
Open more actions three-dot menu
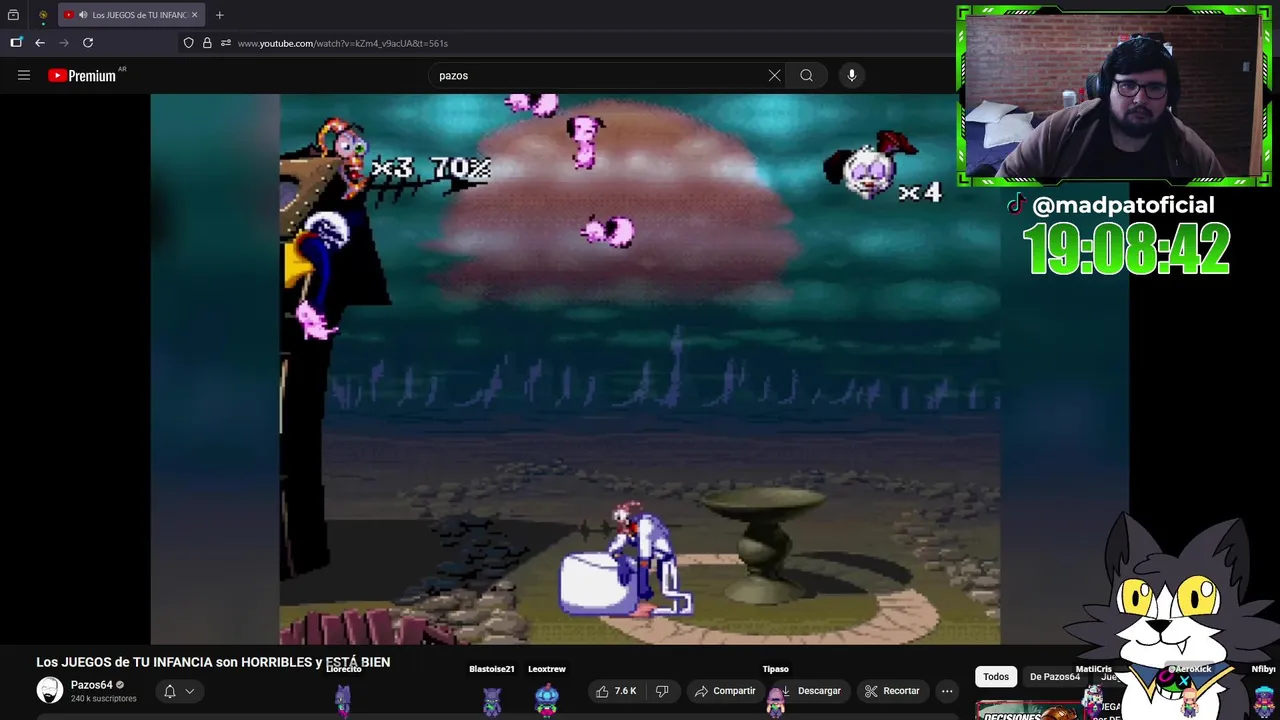[x=947, y=691]
